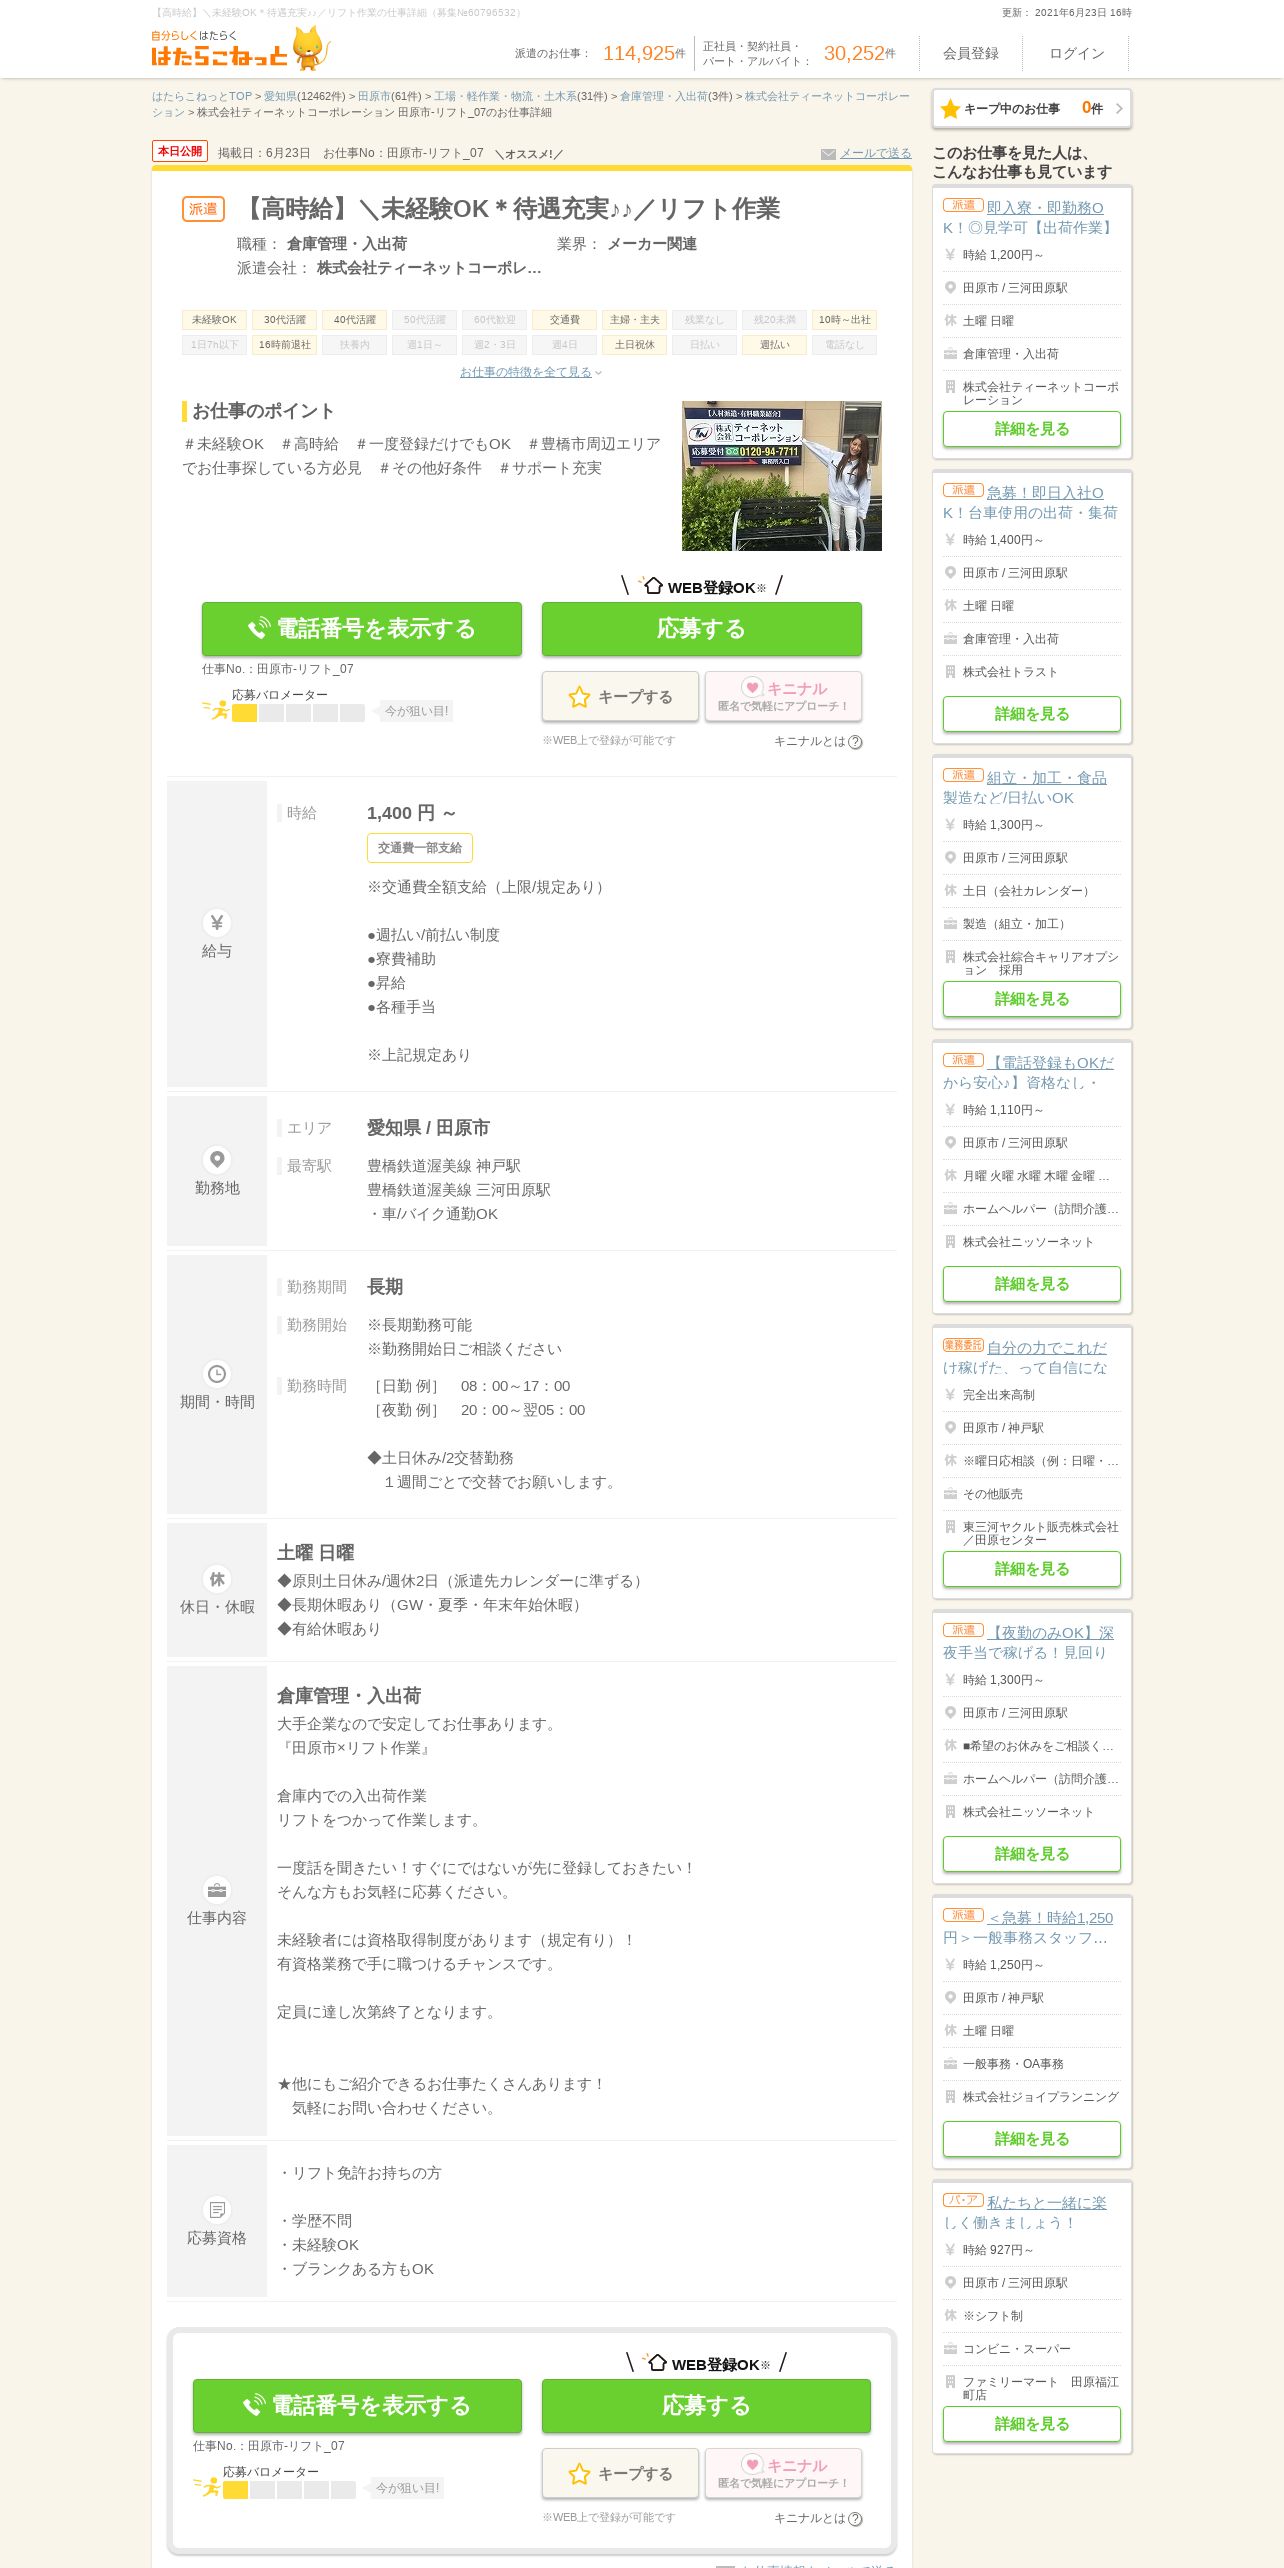Open 夜勤のみOK 深夜手当 job link
The width and height of the screenshot is (1284, 2568).
click(1030, 1642)
